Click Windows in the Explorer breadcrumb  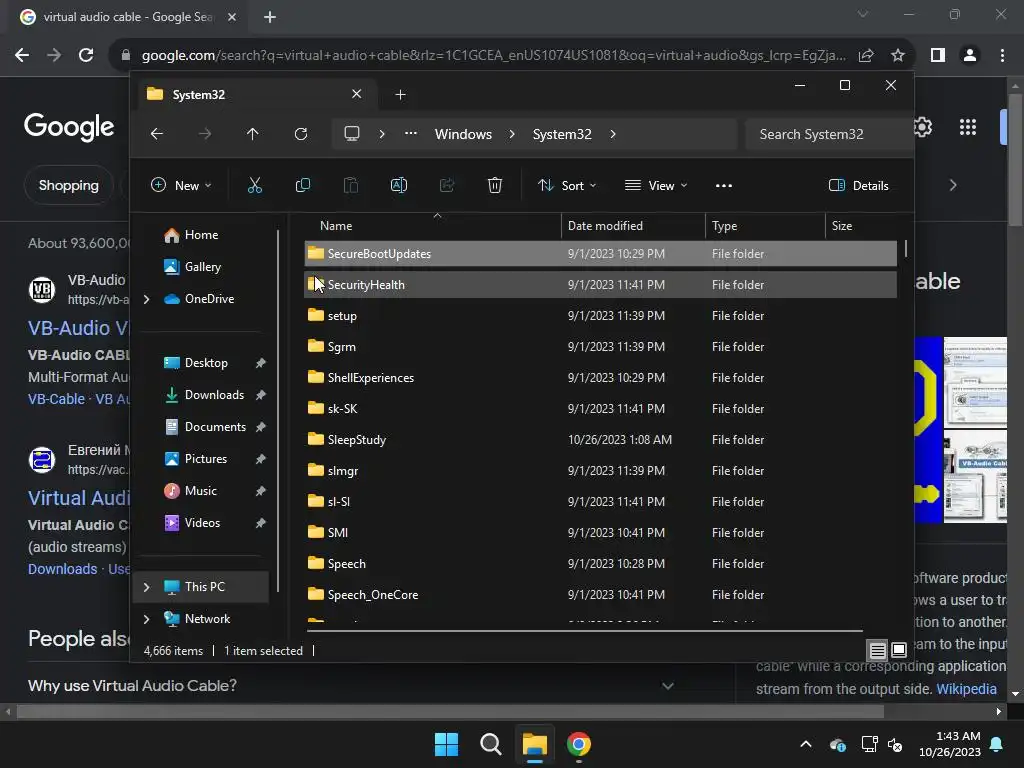click(x=463, y=134)
